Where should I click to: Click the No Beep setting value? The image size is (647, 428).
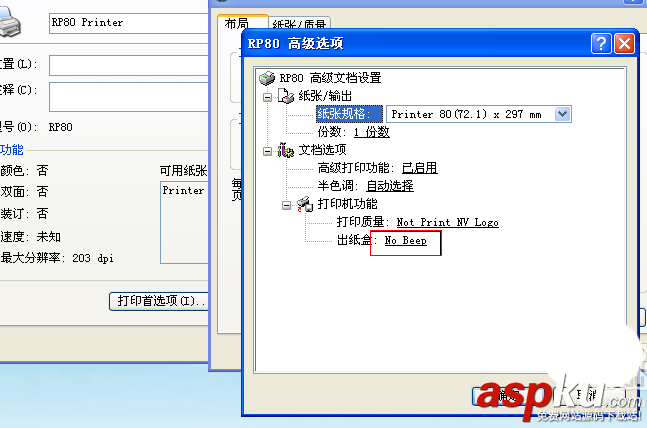coord(406,240)
